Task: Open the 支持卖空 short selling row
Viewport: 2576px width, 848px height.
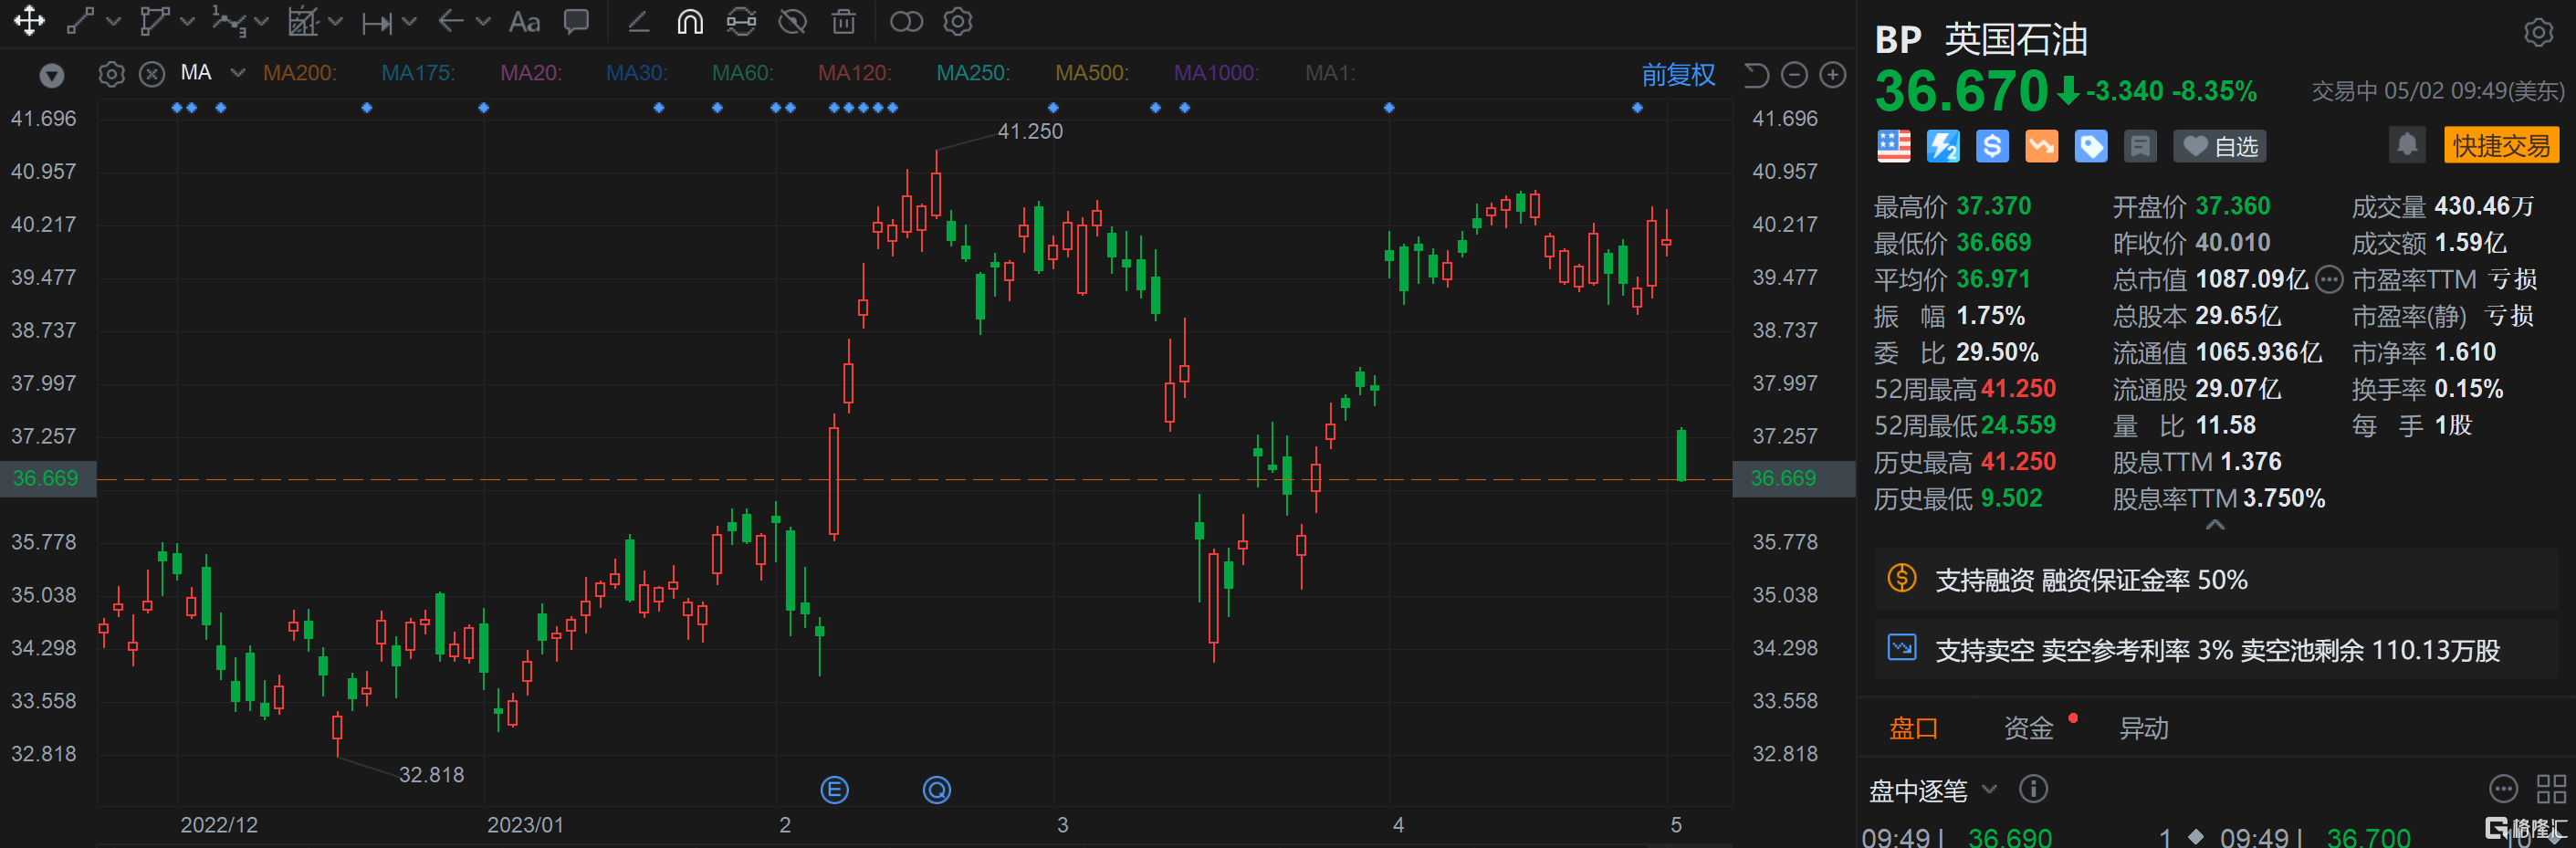Action: [x=2215, y=650]
